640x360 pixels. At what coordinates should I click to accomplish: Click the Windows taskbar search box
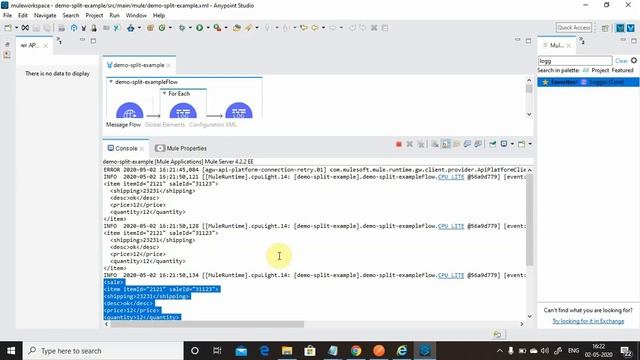pyautogui.click(x=103, y=351)
